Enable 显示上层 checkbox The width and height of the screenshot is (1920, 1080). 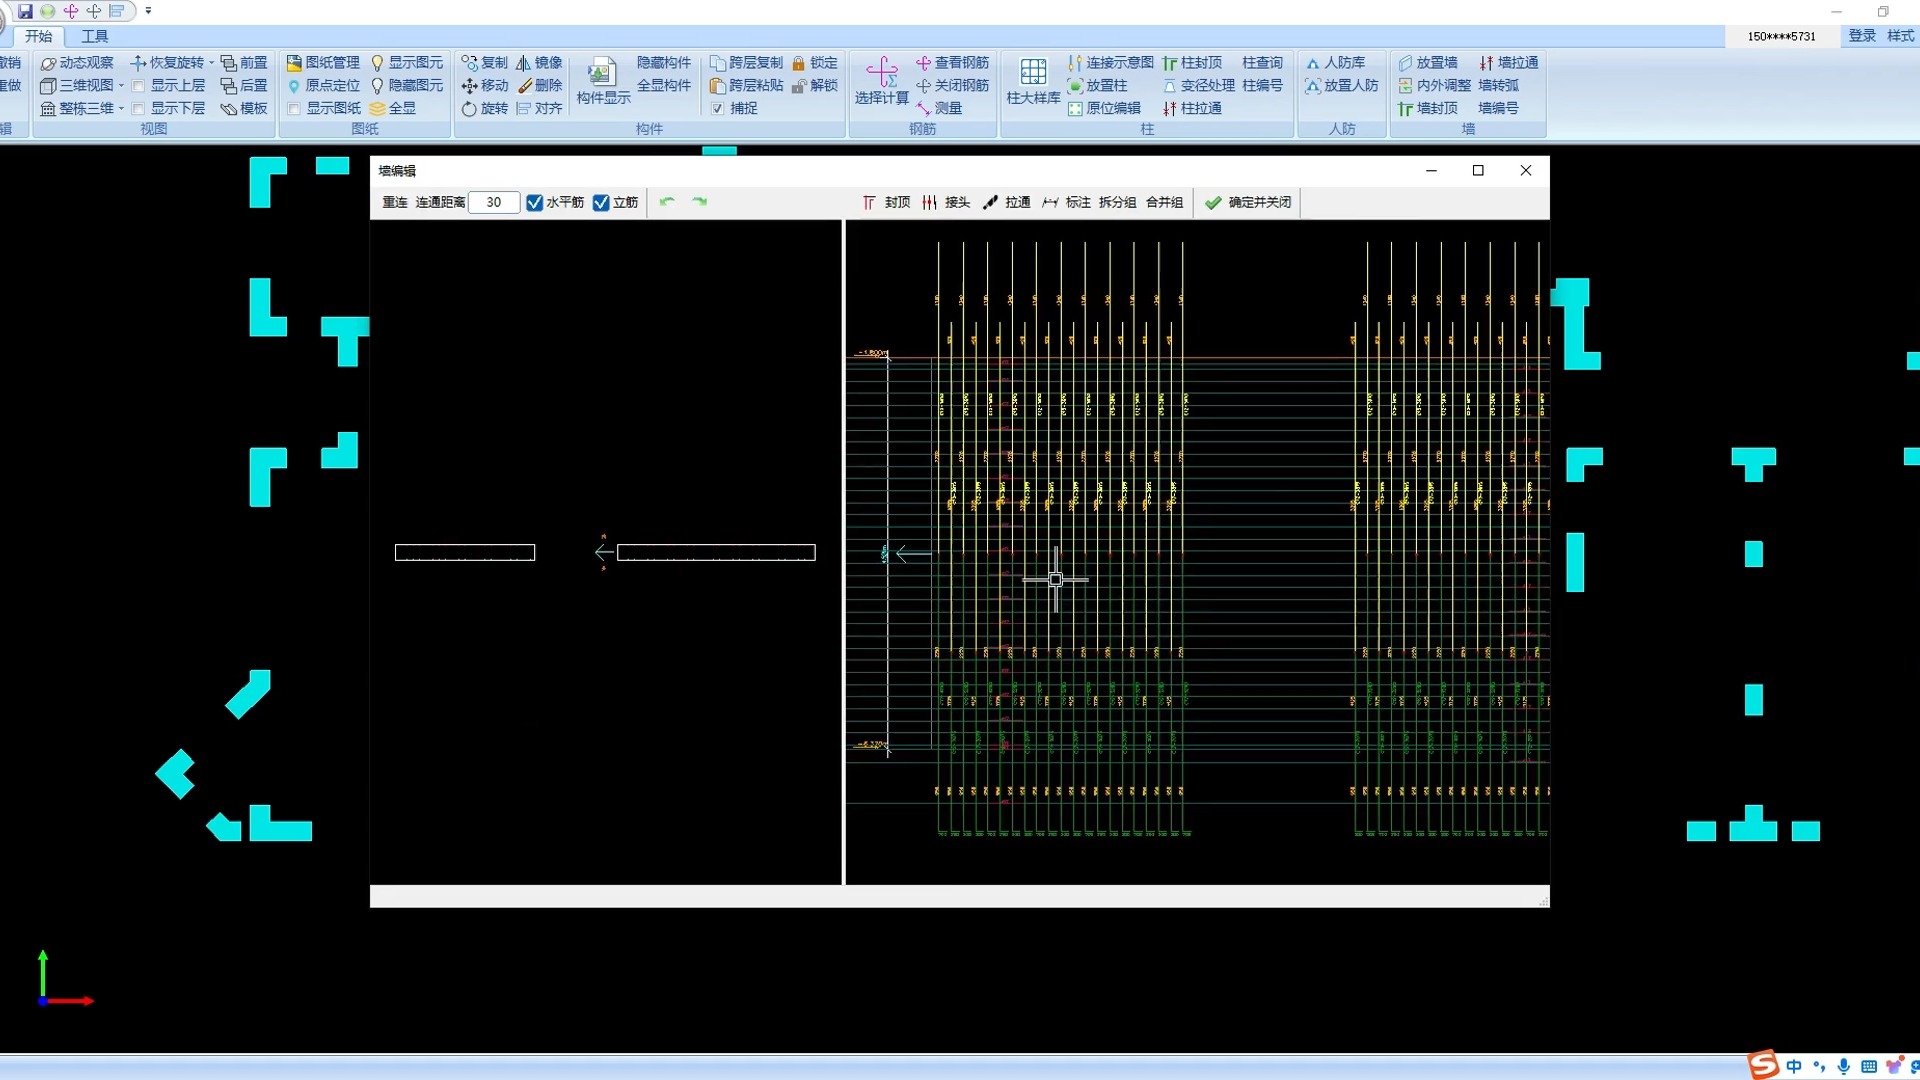click(138, 86)
